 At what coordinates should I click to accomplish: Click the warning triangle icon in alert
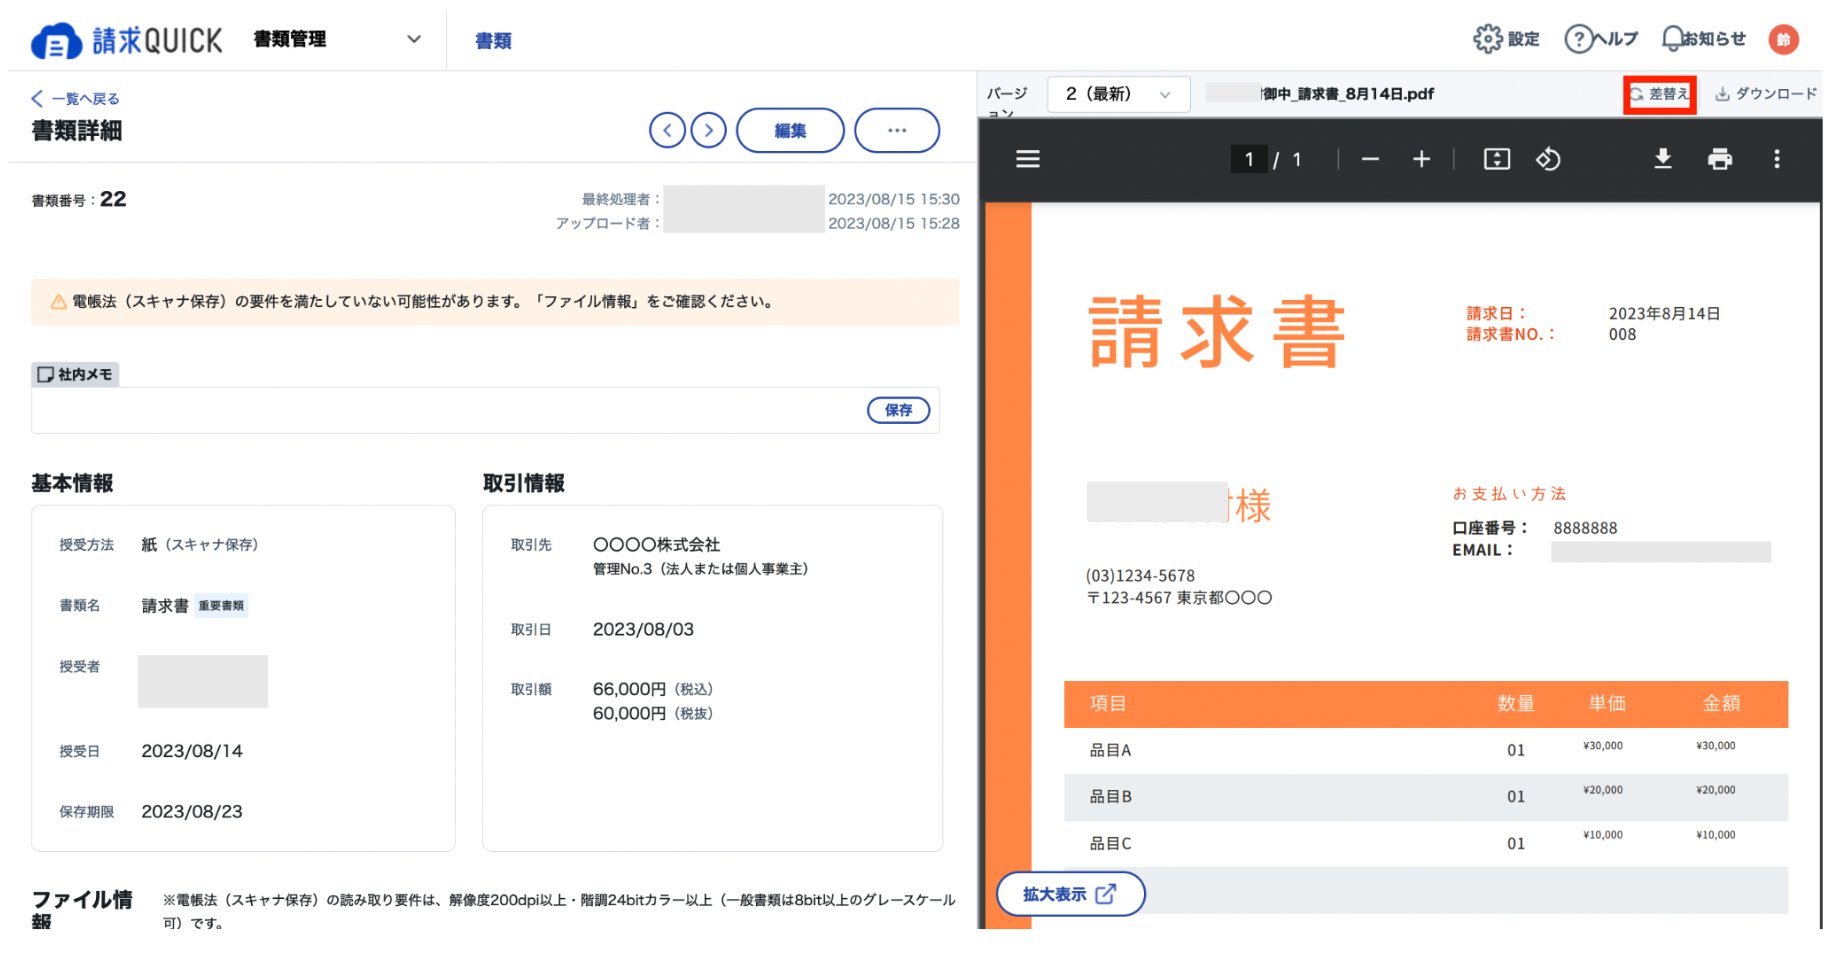click(58, 302)
